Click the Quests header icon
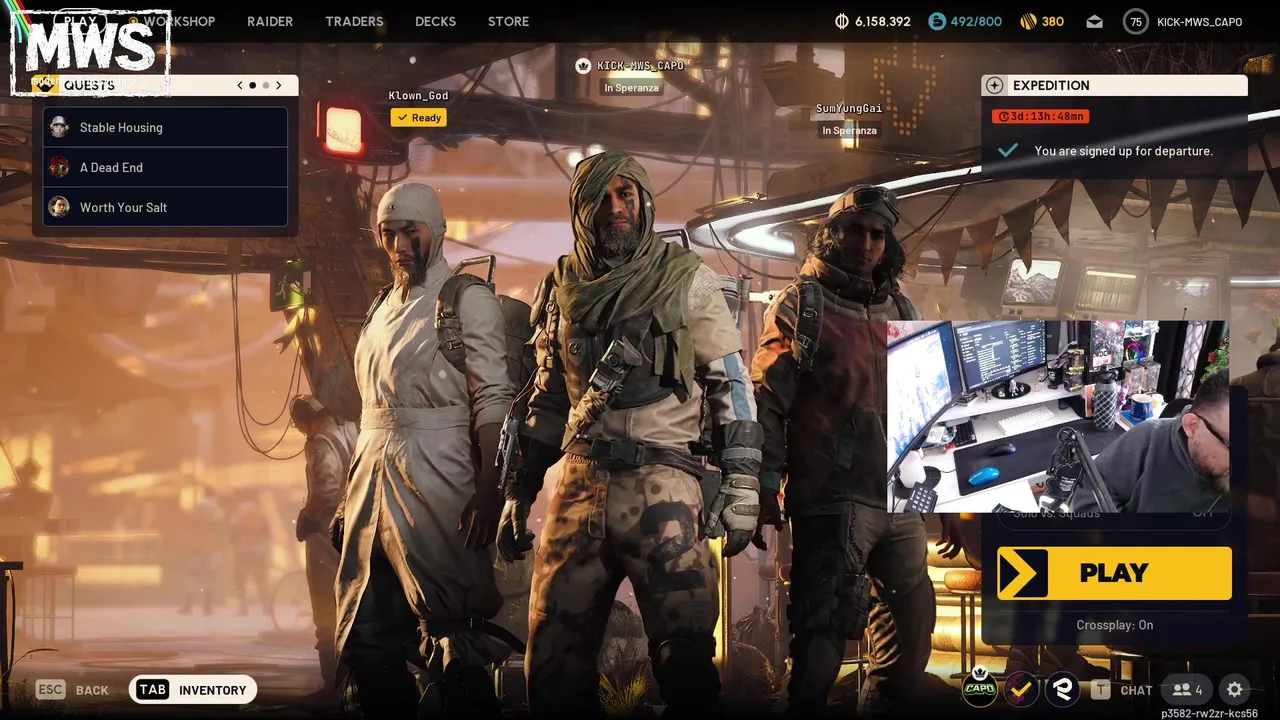The width and height of the screenshot is (1280, 720). tap(44, 85)
